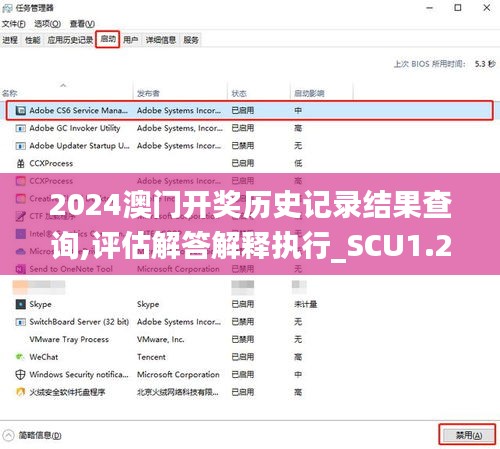Sort by the 名称 column header
The image size is (500, 449).
pos(9,93)
